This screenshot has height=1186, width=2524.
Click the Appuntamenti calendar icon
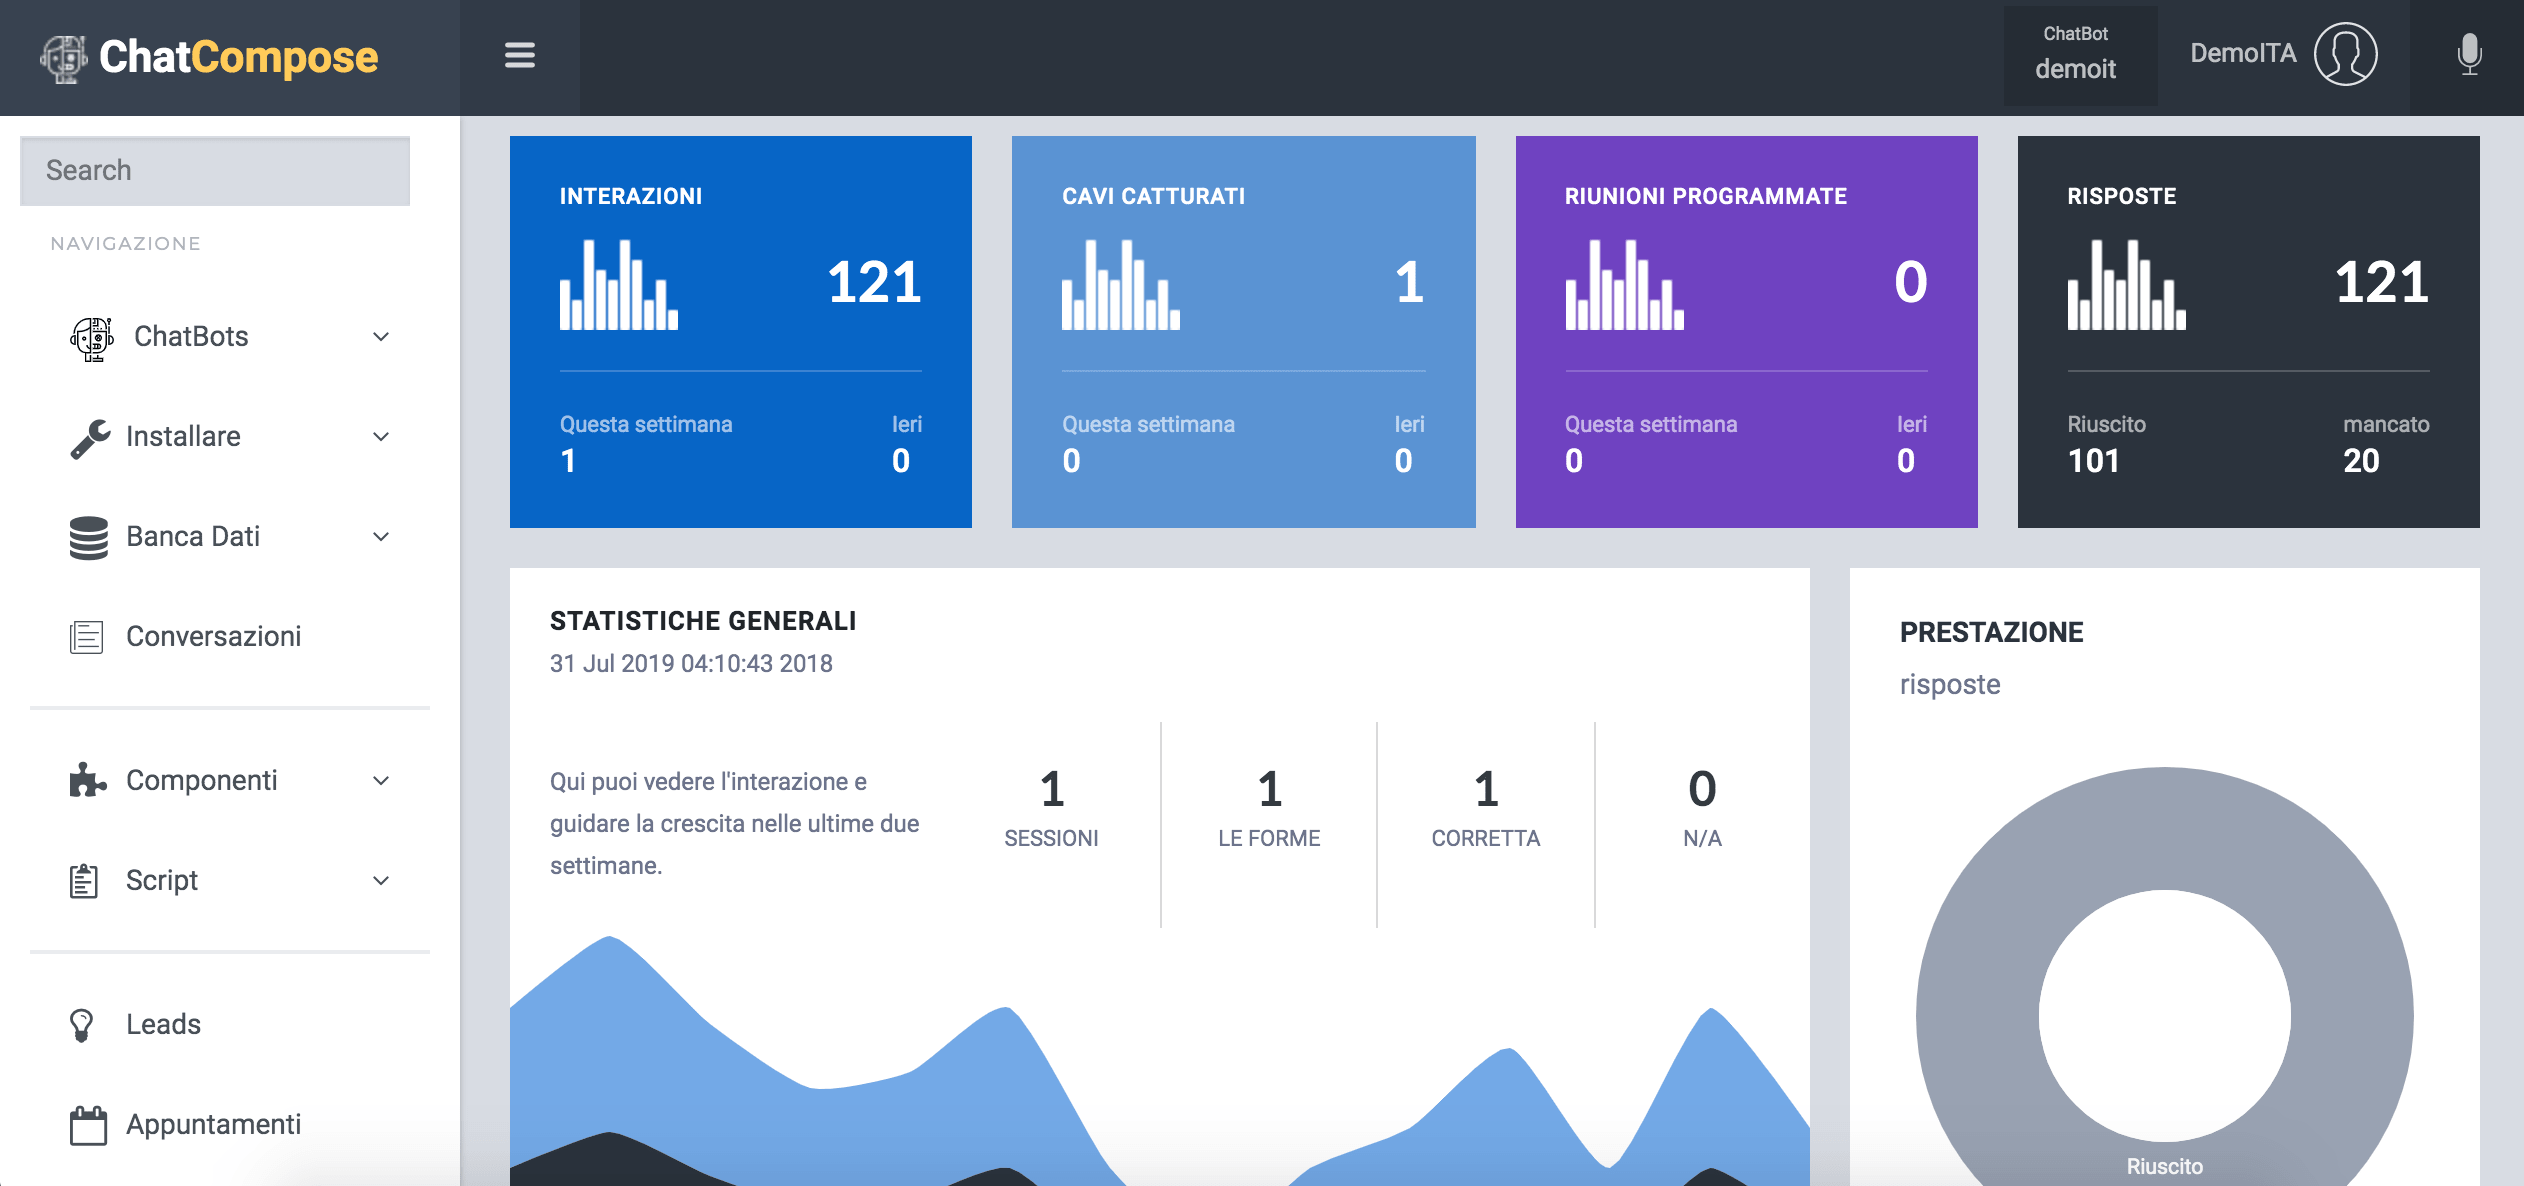tap(88, 1125)
